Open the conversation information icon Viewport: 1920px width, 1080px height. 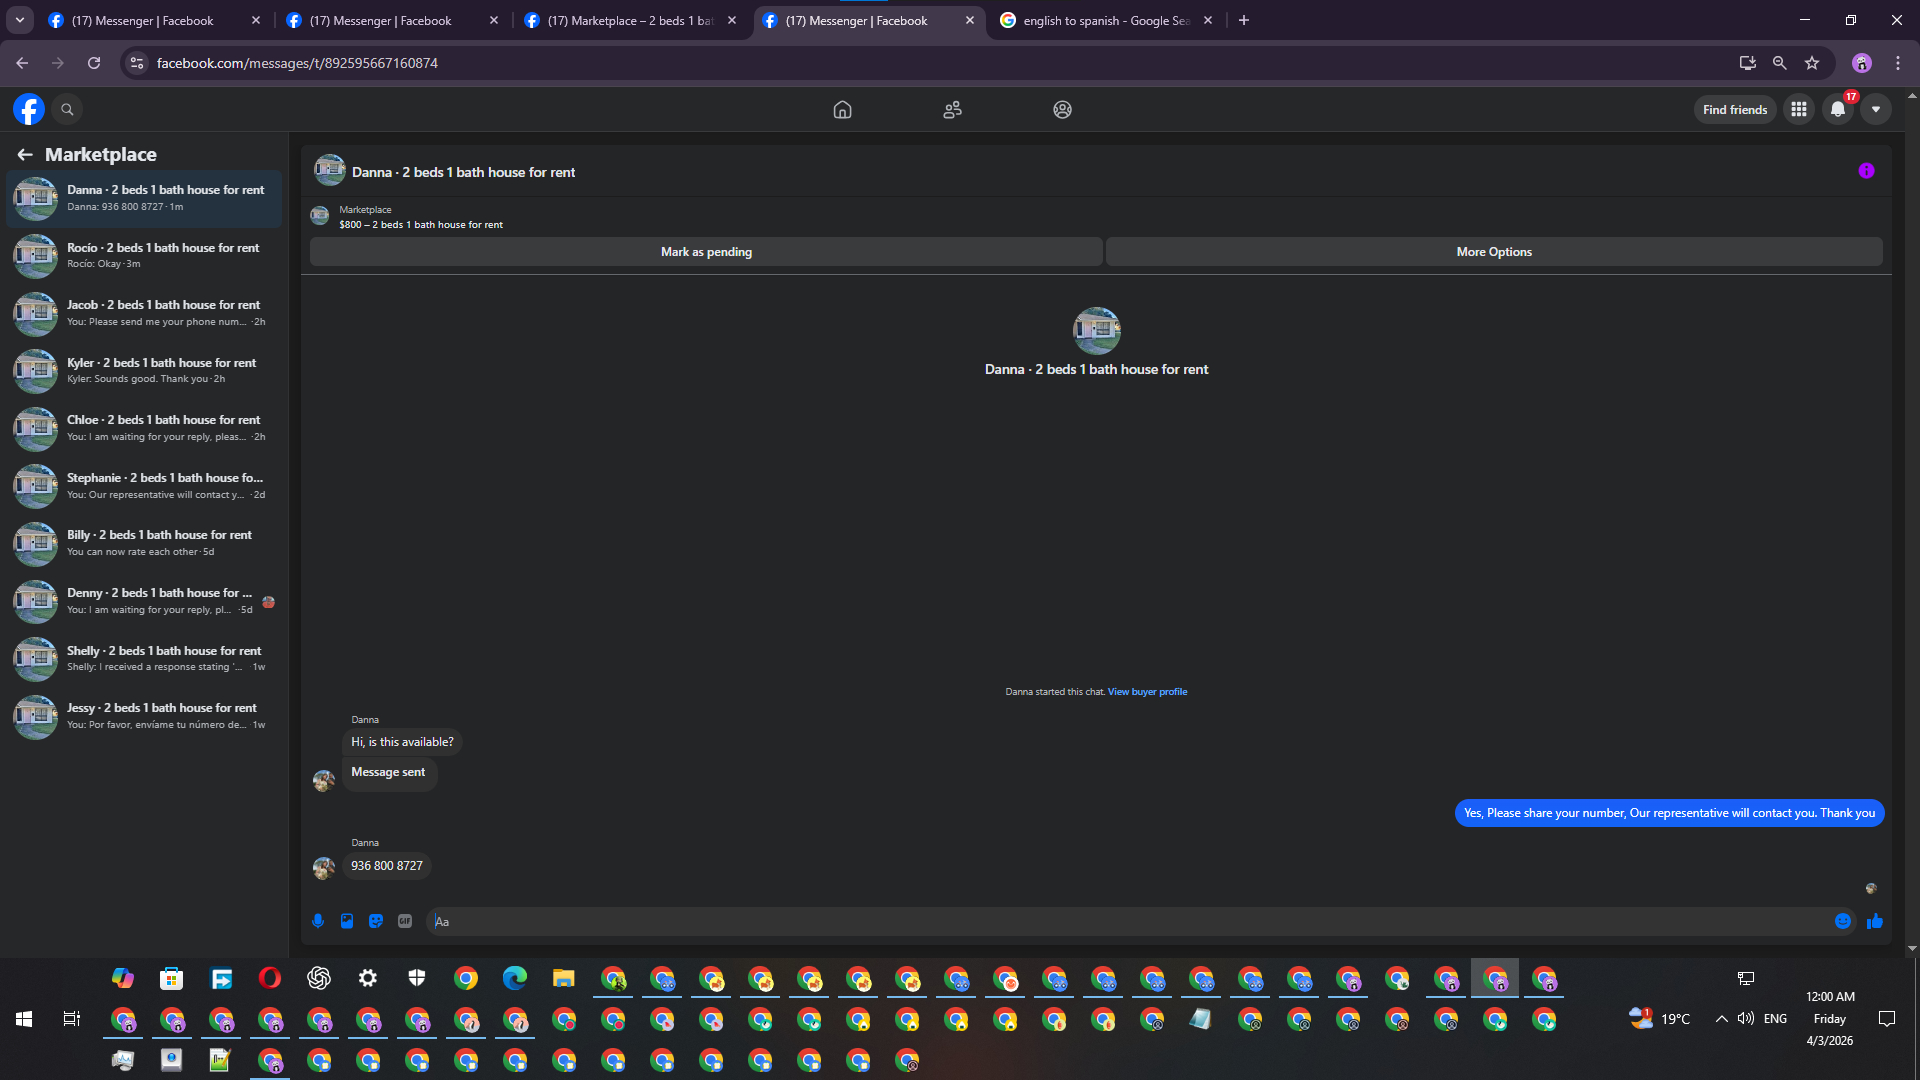click(x=1866, y=171)
